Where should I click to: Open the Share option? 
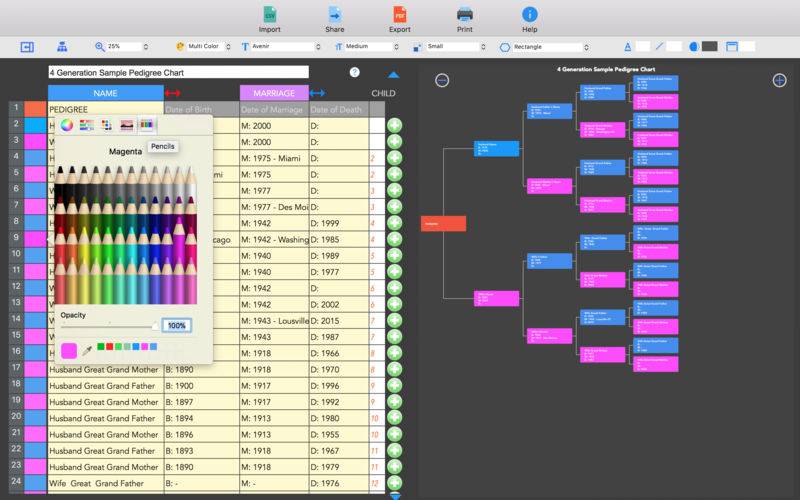coord(335,19)
